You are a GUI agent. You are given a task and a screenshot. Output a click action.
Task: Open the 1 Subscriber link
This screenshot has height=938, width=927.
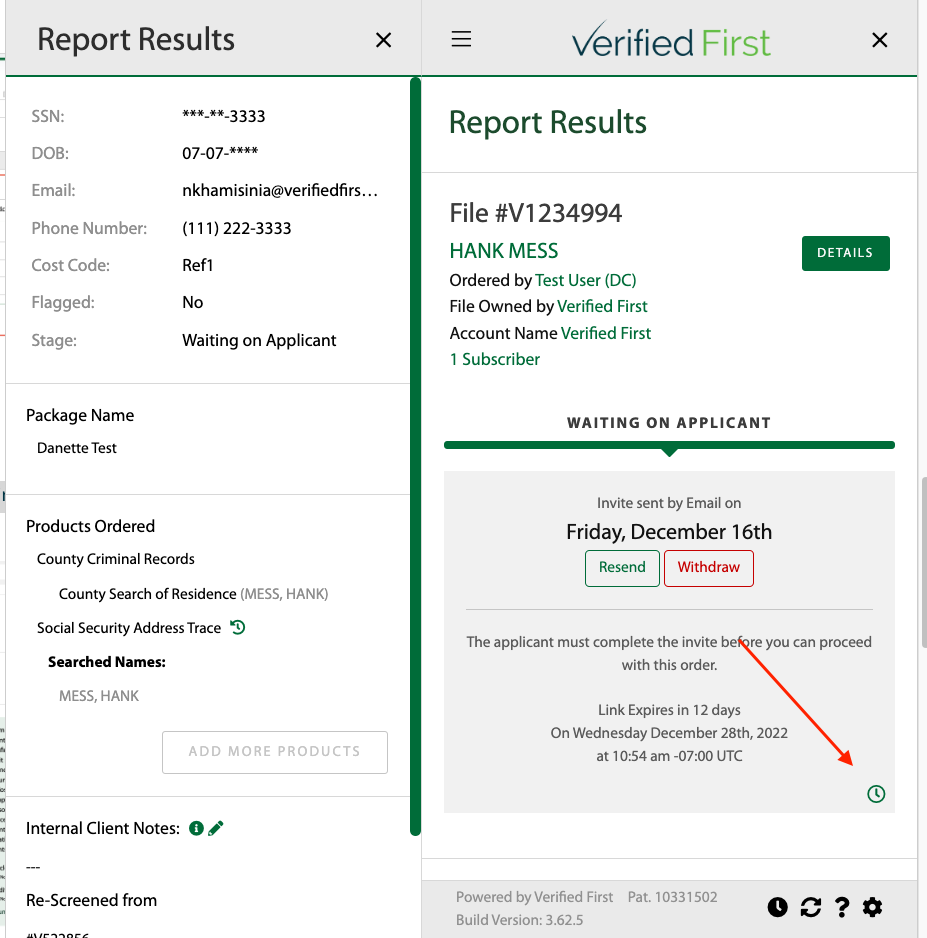(495, 360)
